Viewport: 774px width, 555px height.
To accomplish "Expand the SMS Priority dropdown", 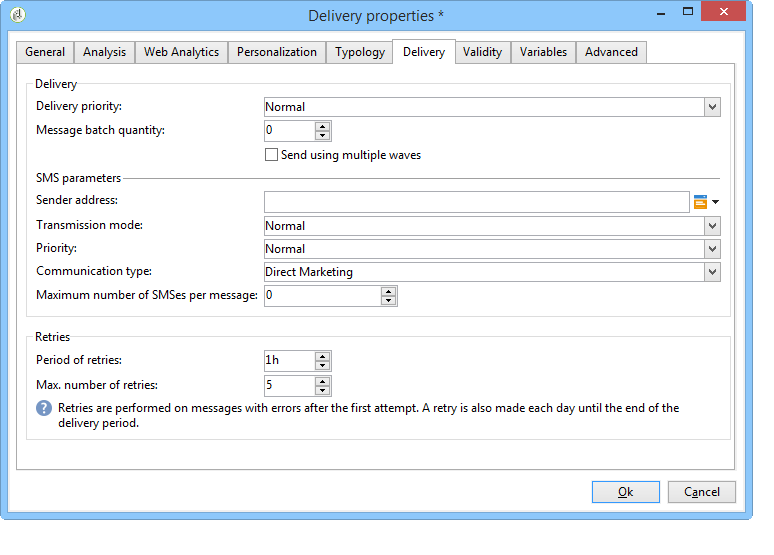I will pyautogui.click(x=712, y=249).
